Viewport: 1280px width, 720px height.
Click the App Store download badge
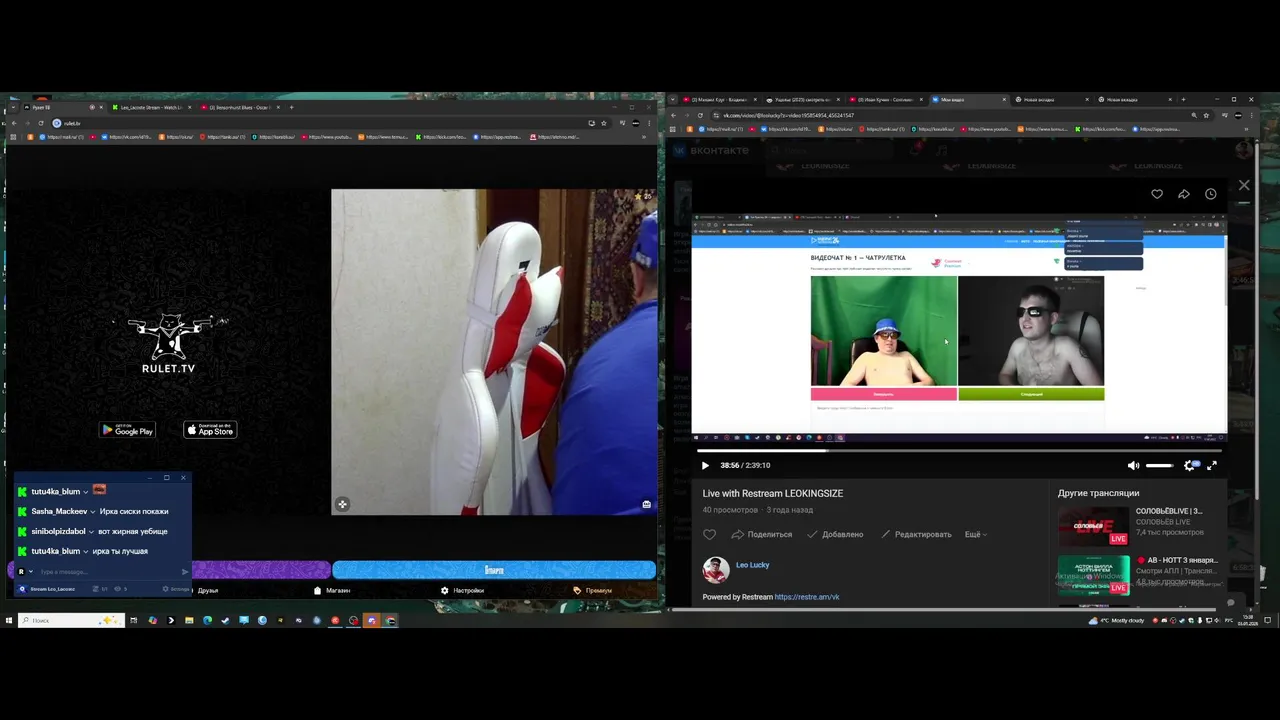(210, 430)
